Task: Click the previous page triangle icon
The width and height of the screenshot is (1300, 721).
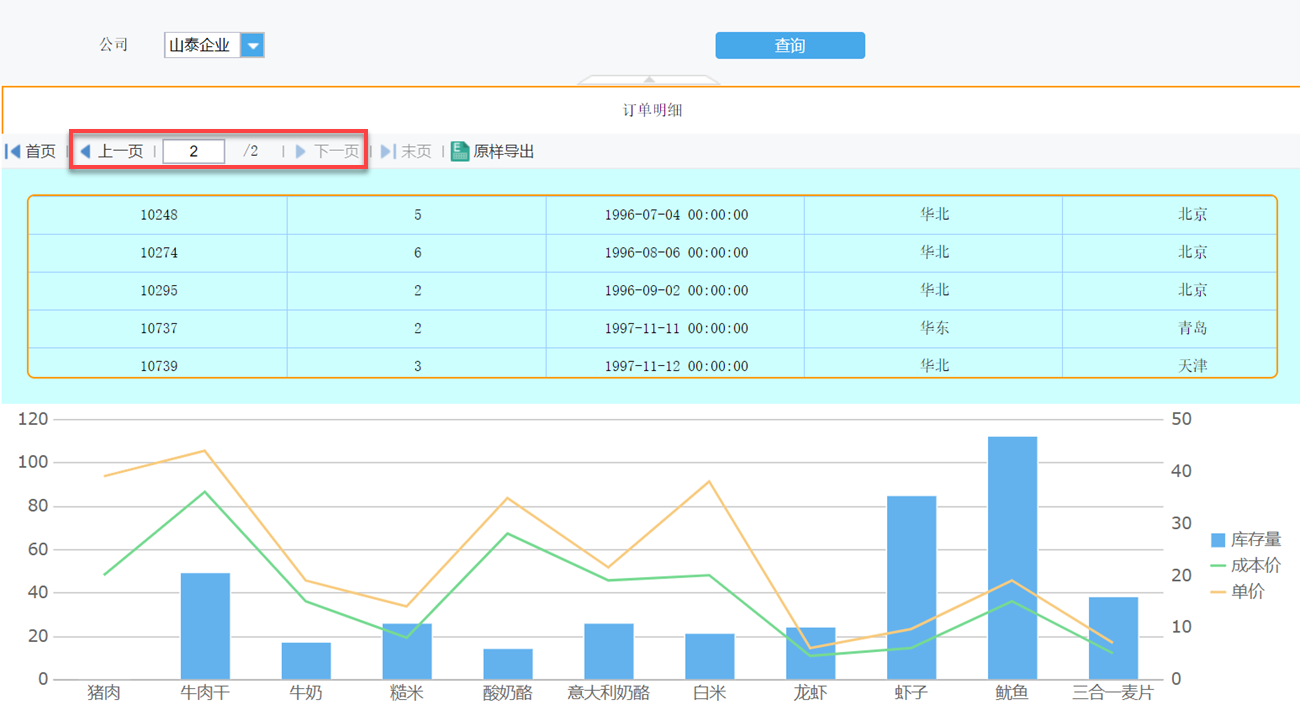Action: 85,151
